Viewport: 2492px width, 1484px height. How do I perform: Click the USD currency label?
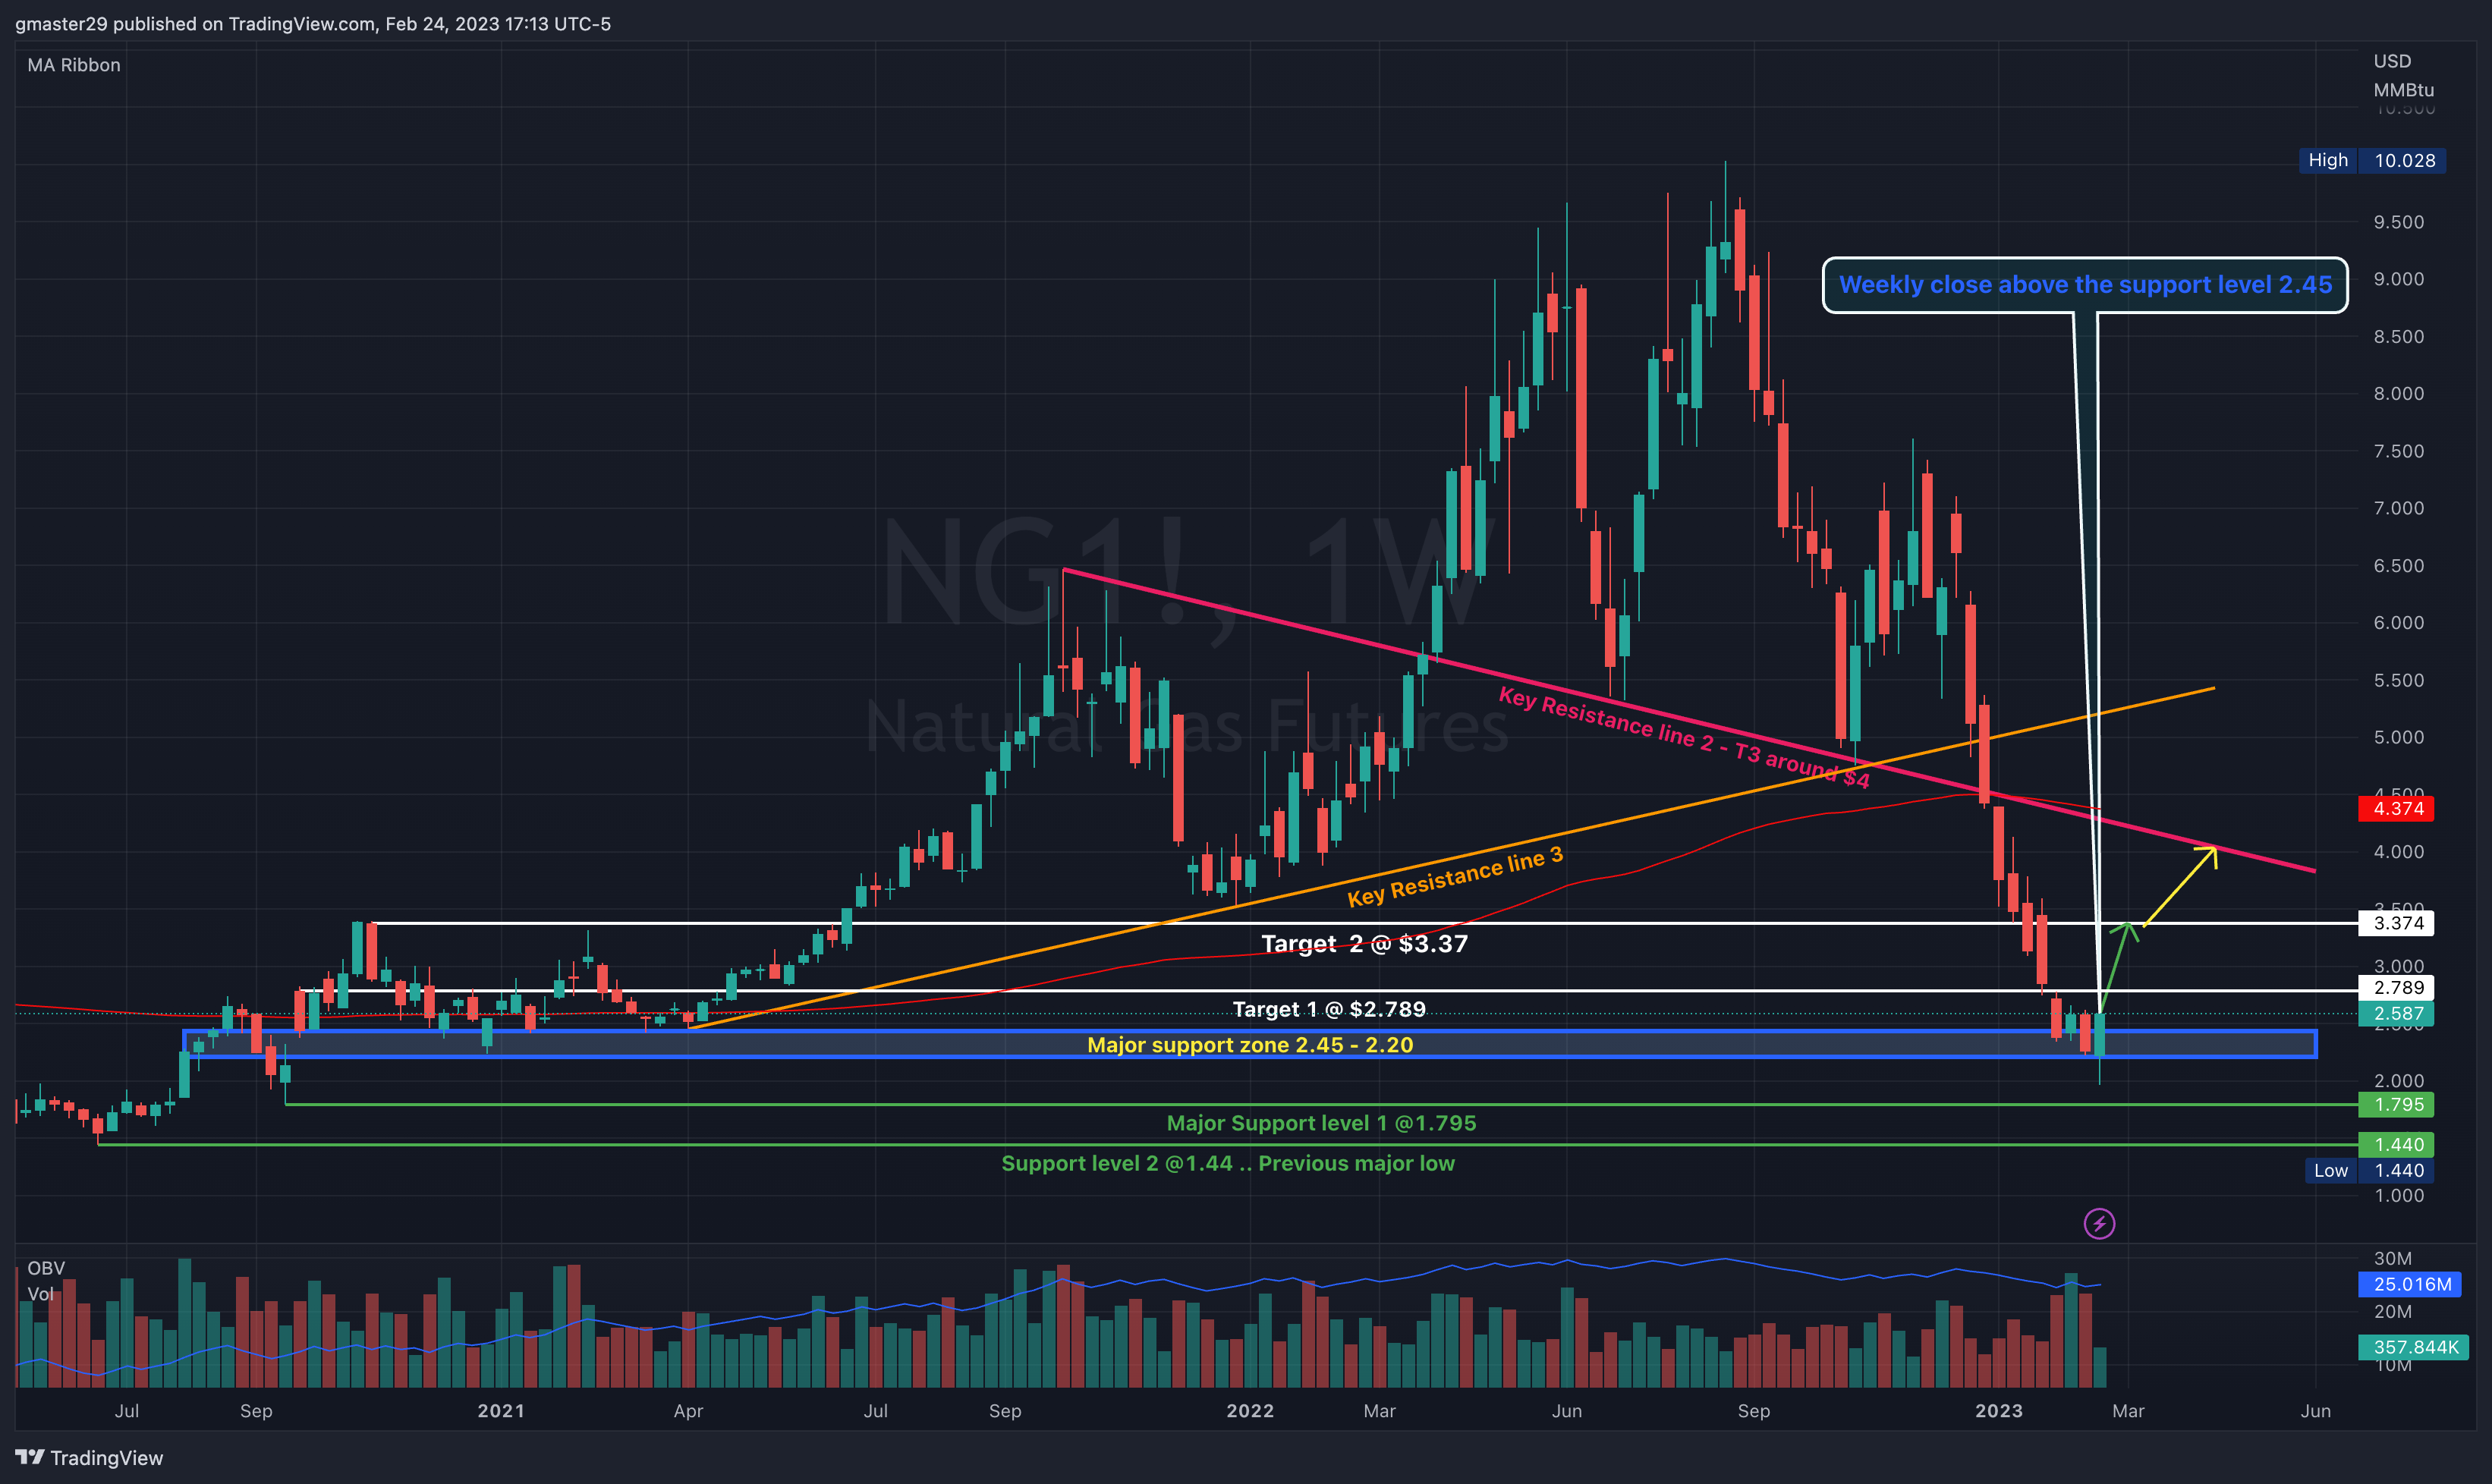2392,61
